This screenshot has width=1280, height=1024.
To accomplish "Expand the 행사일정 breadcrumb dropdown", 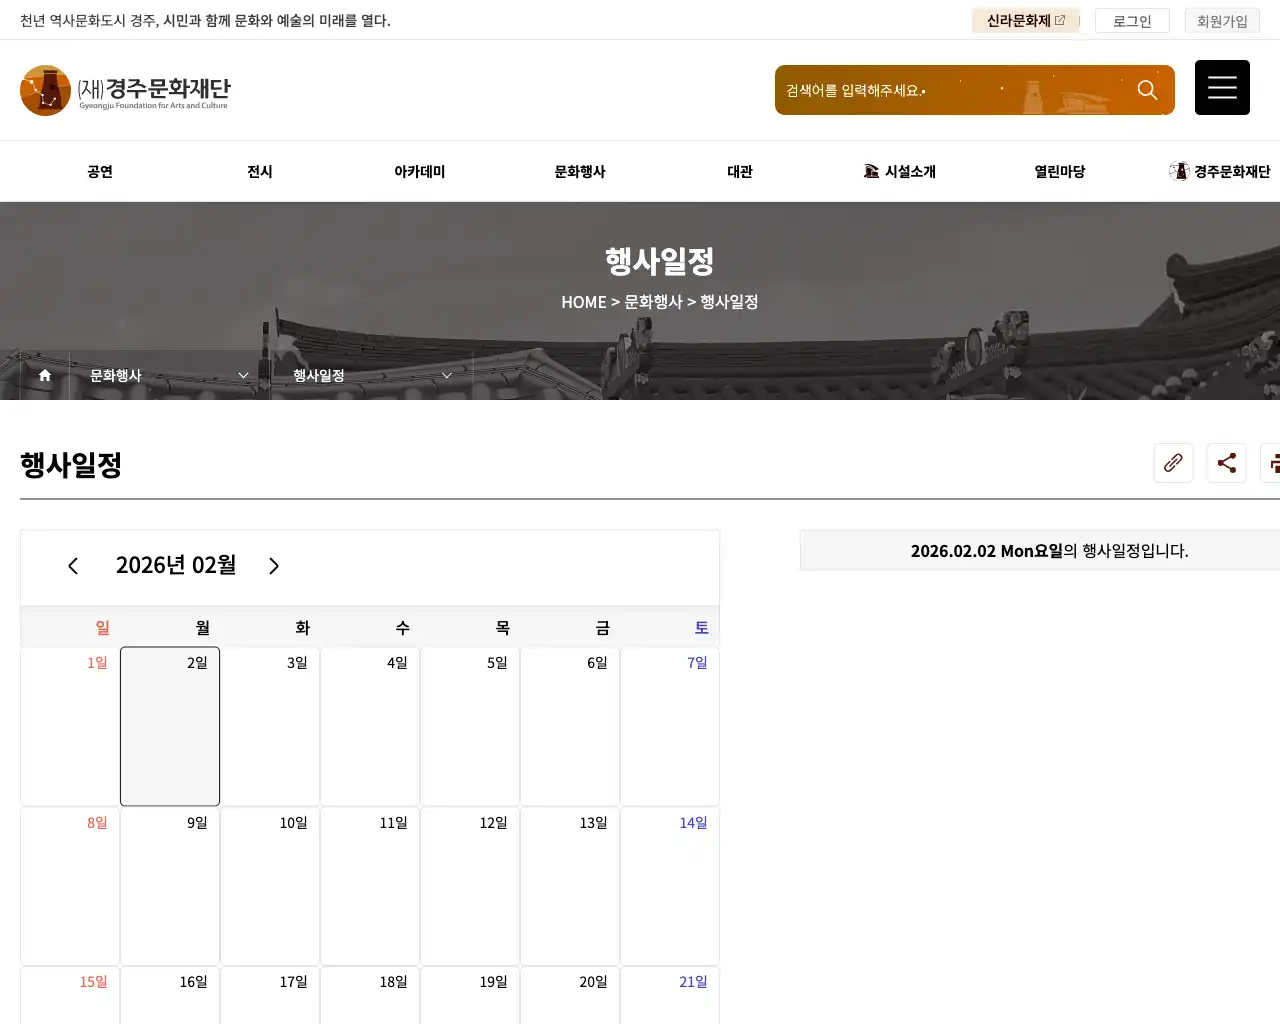I will [372, 375].
